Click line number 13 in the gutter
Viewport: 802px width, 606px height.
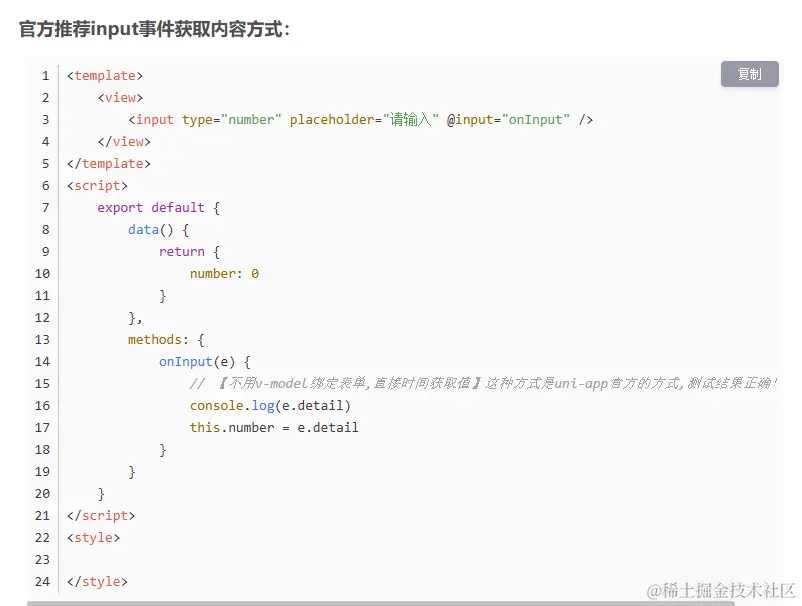pos(42,340)
